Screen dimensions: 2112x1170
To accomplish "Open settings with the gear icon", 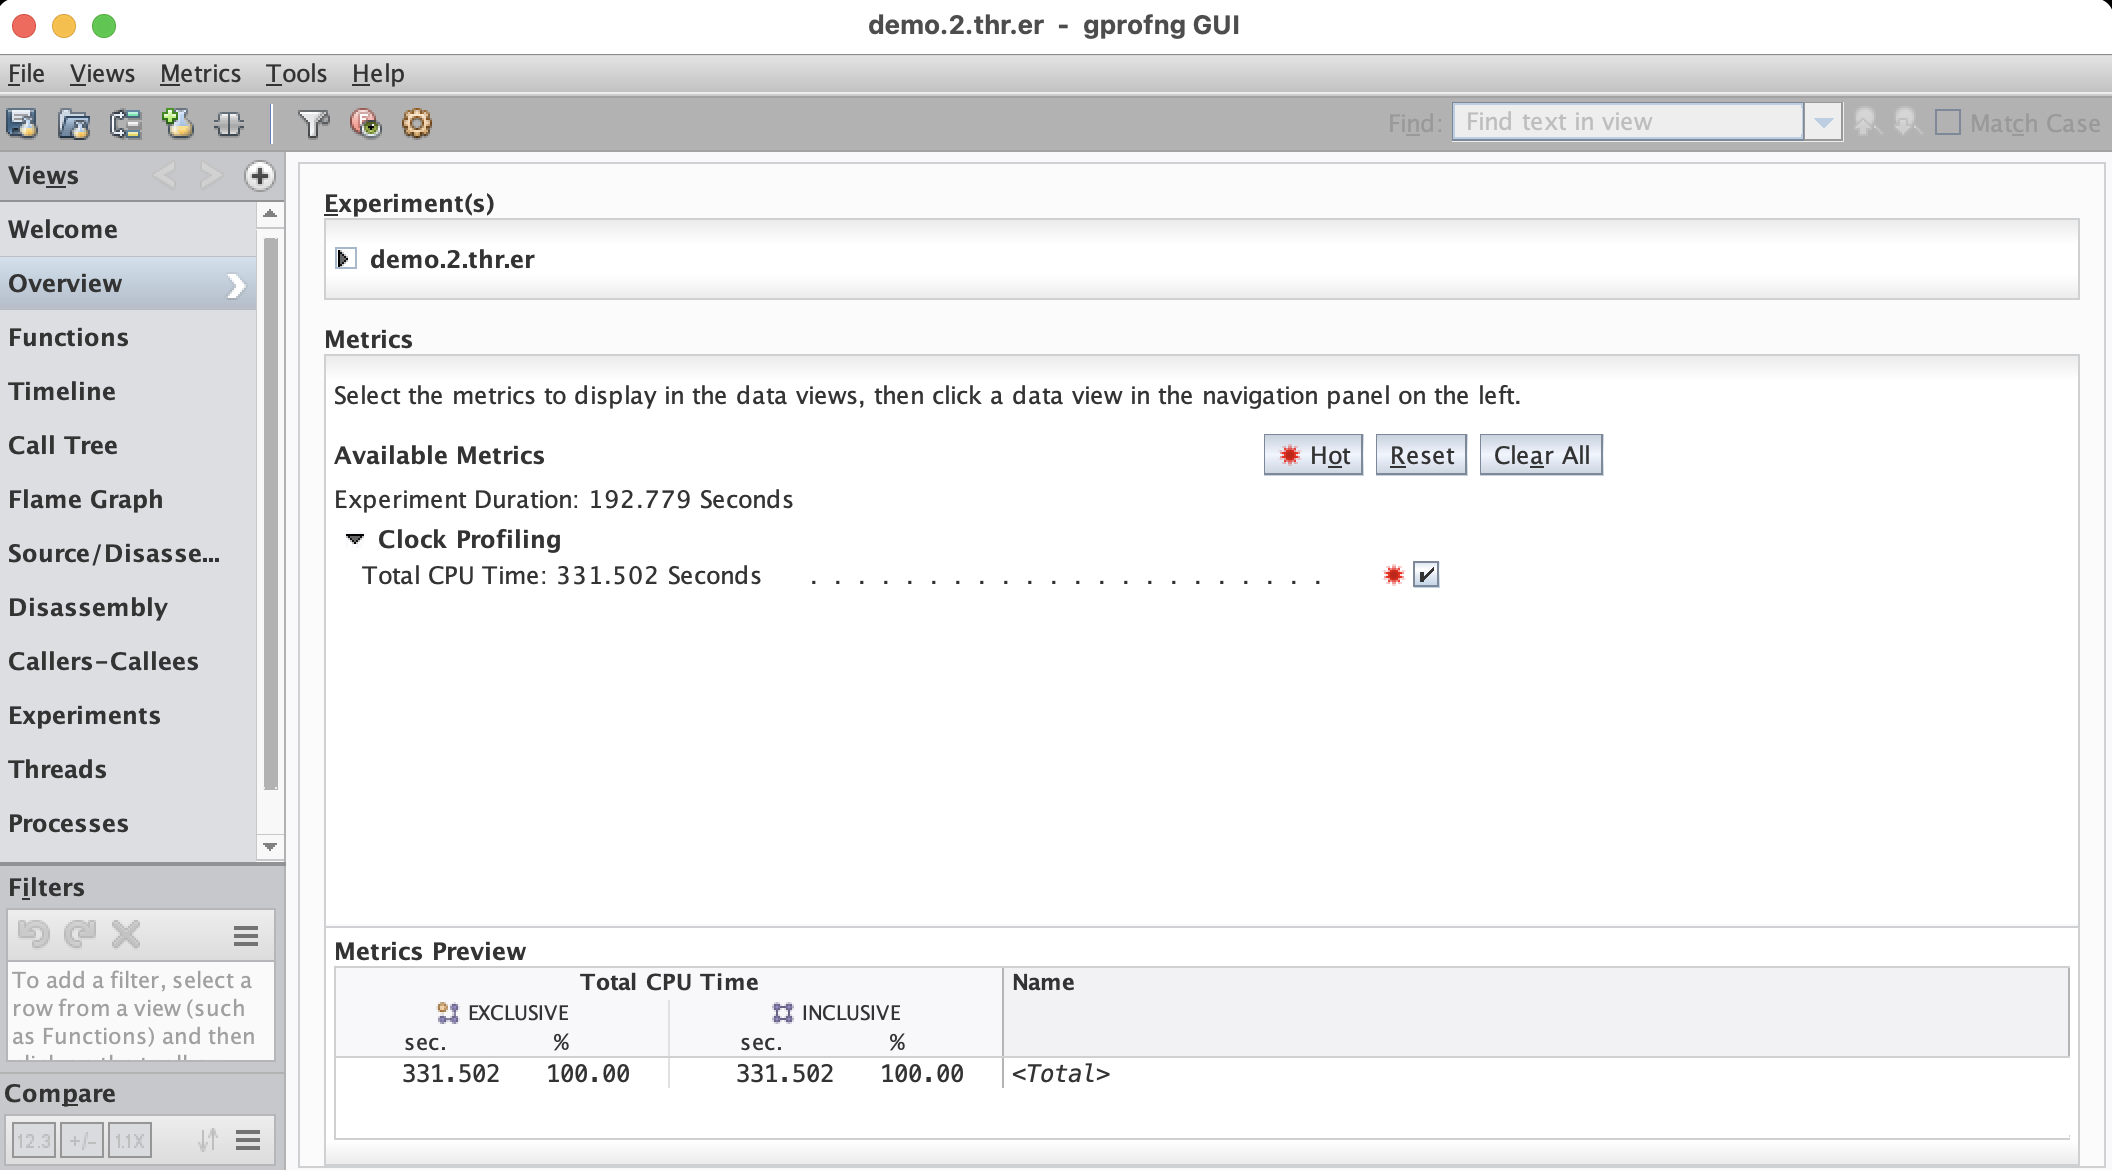I will (417, 123).
